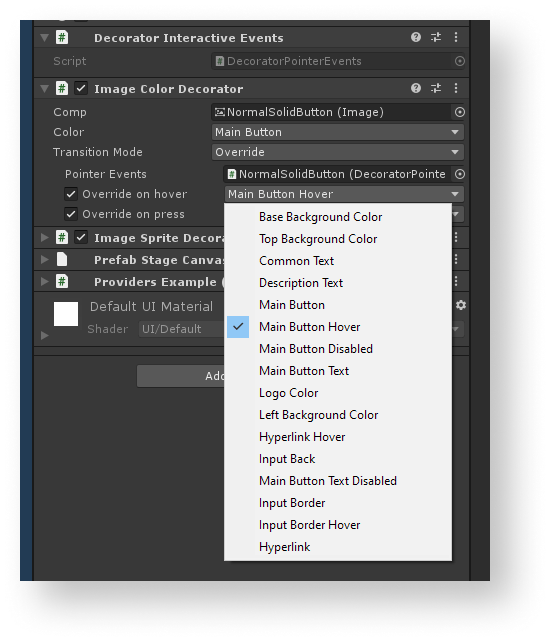
Task: Open help for Decorator Interactive Events
Action: click(x=415, y=37)
